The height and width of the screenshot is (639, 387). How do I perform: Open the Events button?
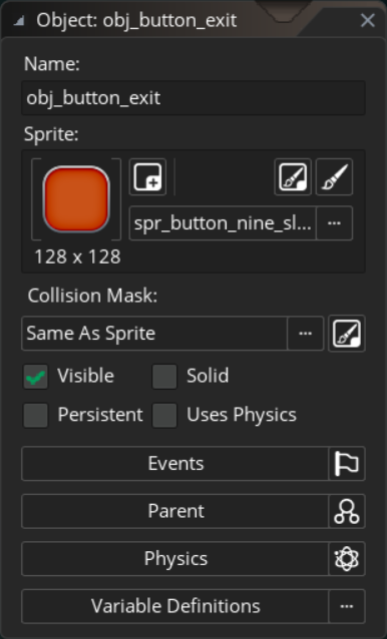click(x=175, y=464)
